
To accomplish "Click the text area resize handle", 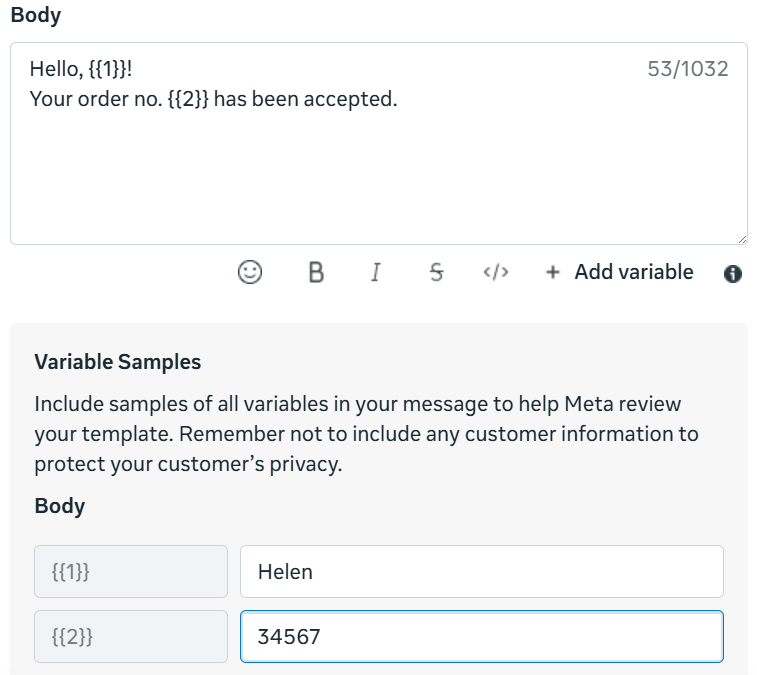I will click(x=741, y=238).
